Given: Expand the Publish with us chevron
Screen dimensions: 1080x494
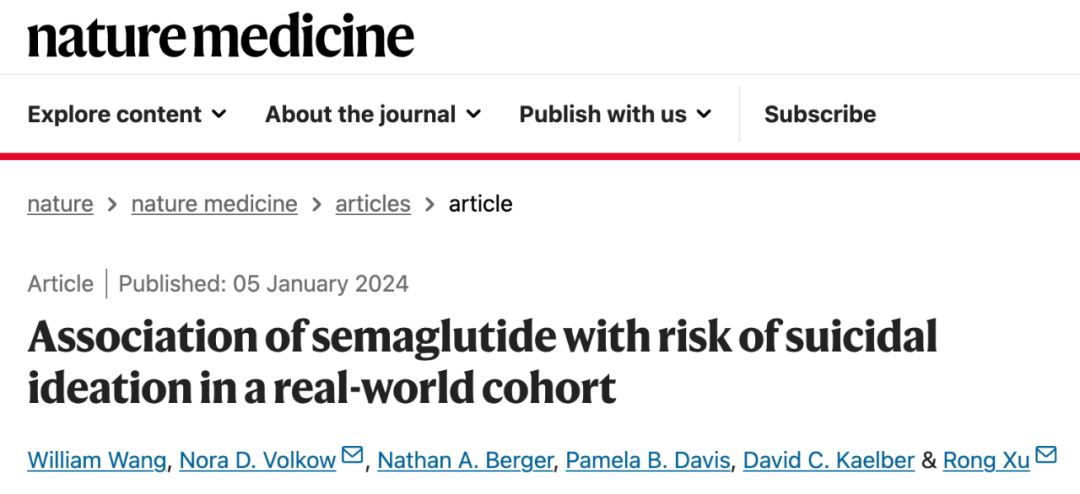Looking at the screenshot, I should 704,114.
